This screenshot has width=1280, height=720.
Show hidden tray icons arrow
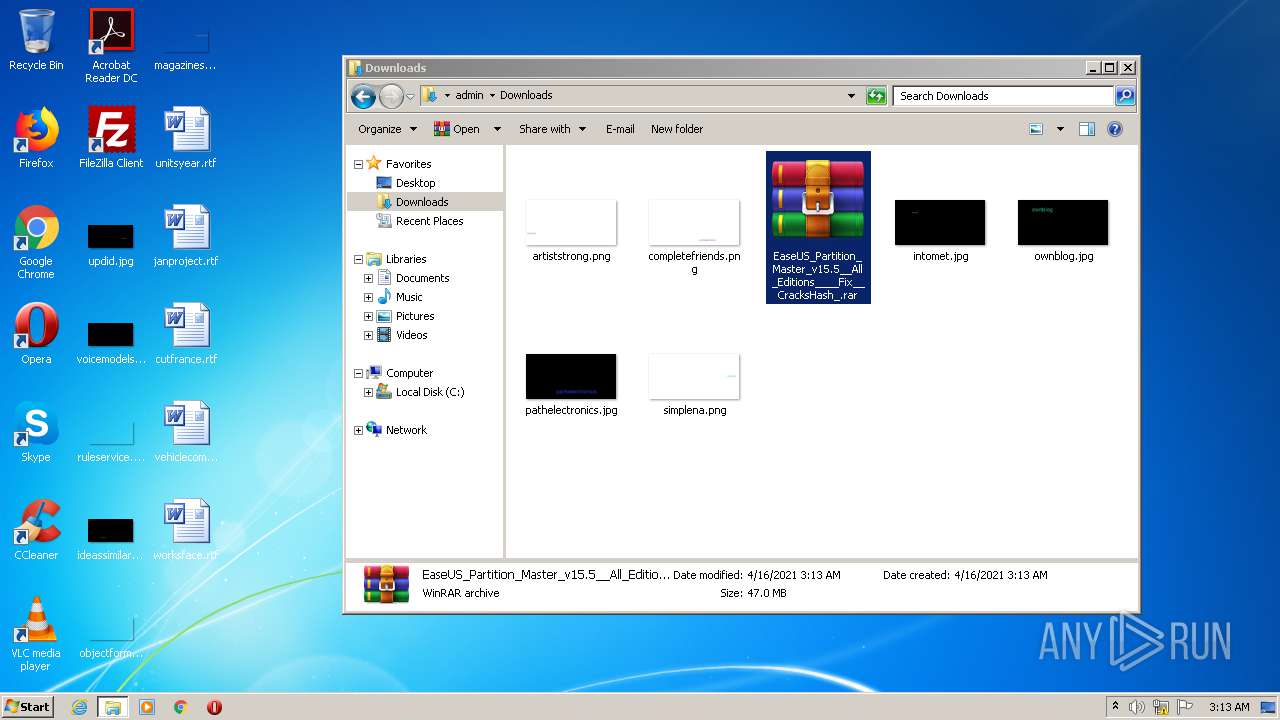point(1115,707)
